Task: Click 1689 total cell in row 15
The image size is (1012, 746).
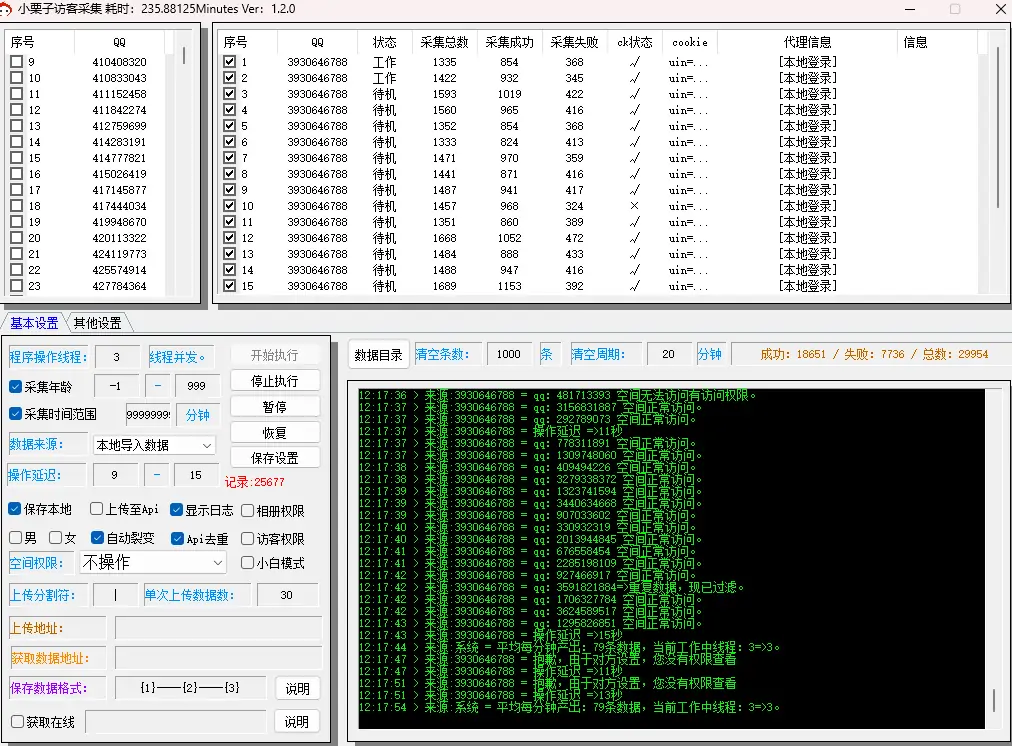Action: [445, 286]
